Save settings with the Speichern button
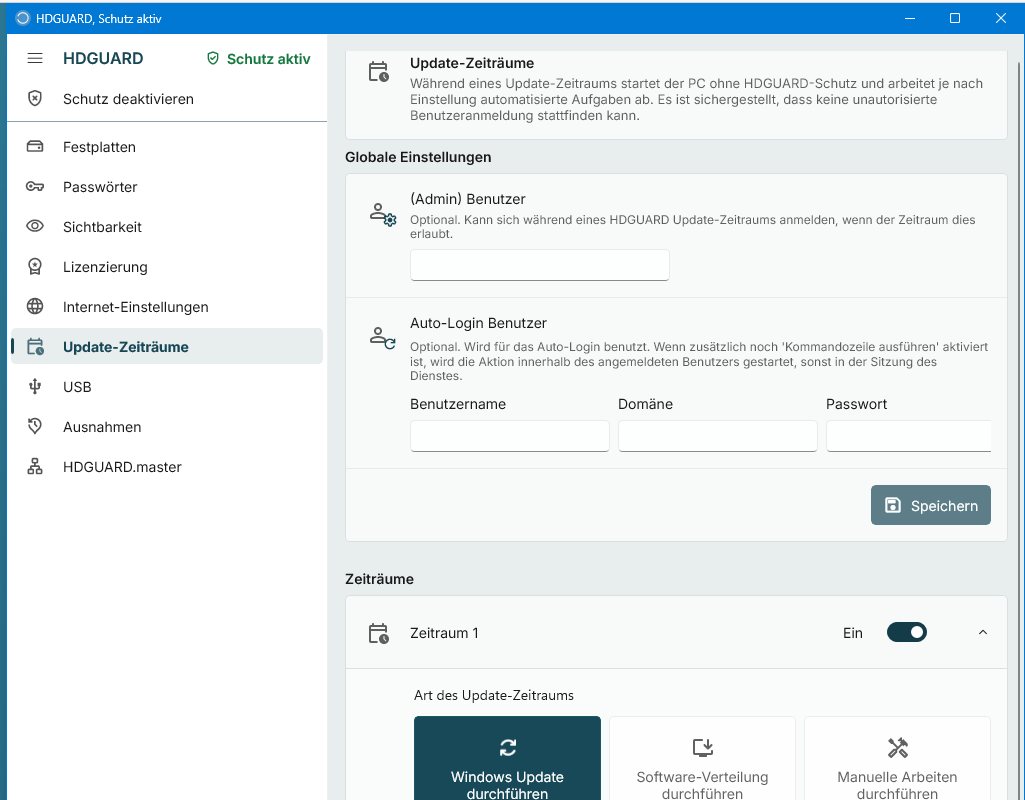 (930, 505)
